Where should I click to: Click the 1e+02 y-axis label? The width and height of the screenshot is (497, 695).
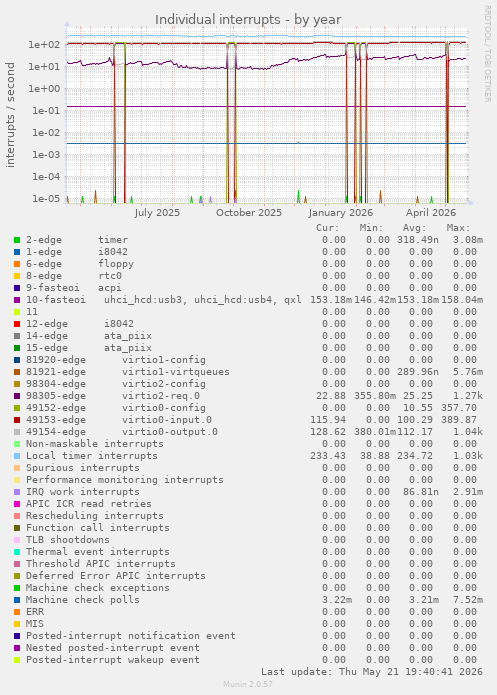tap(44, 44)
